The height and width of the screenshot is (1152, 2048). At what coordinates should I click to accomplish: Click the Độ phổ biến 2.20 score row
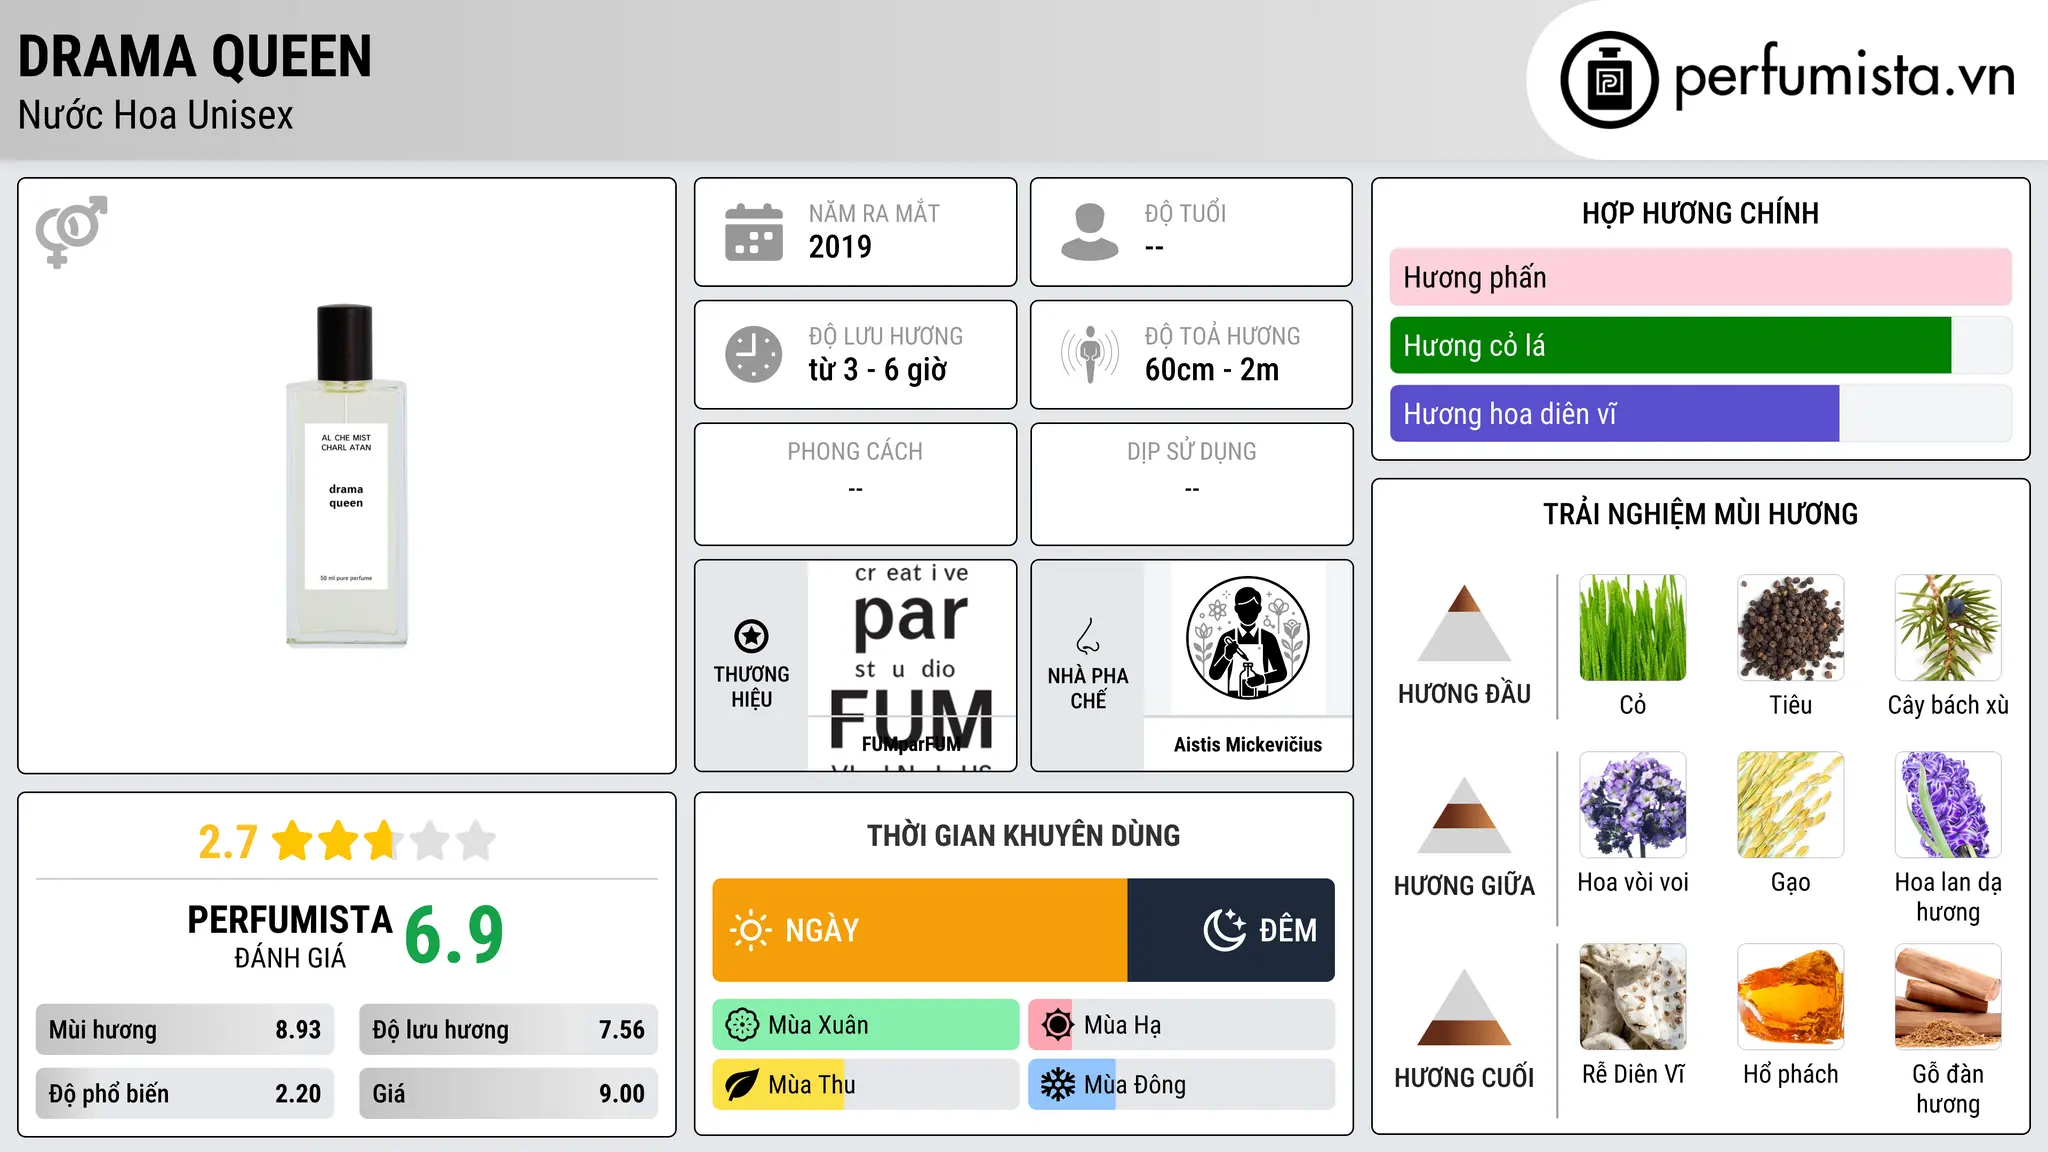coord(185,1093)
